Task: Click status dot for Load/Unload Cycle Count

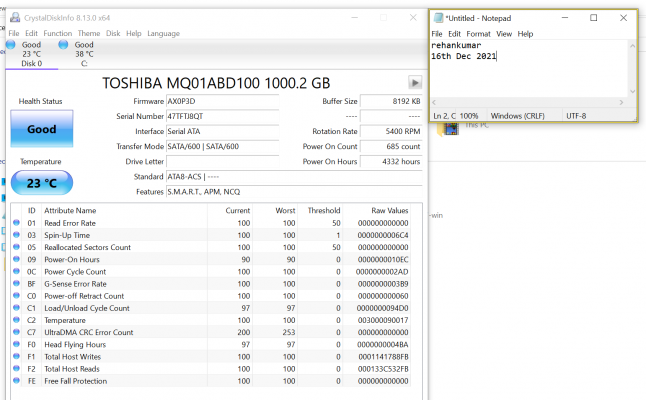Action: pyautogui.click(x=16, y=308)
